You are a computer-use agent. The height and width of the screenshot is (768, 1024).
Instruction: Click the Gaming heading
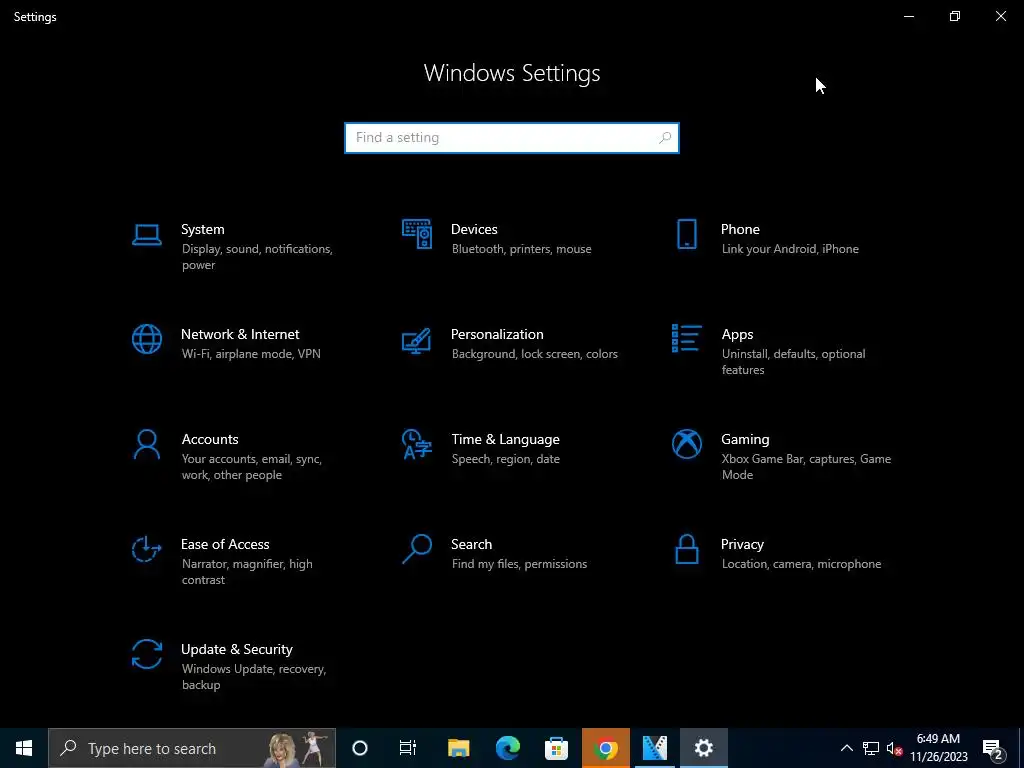(x=745, y=440)
